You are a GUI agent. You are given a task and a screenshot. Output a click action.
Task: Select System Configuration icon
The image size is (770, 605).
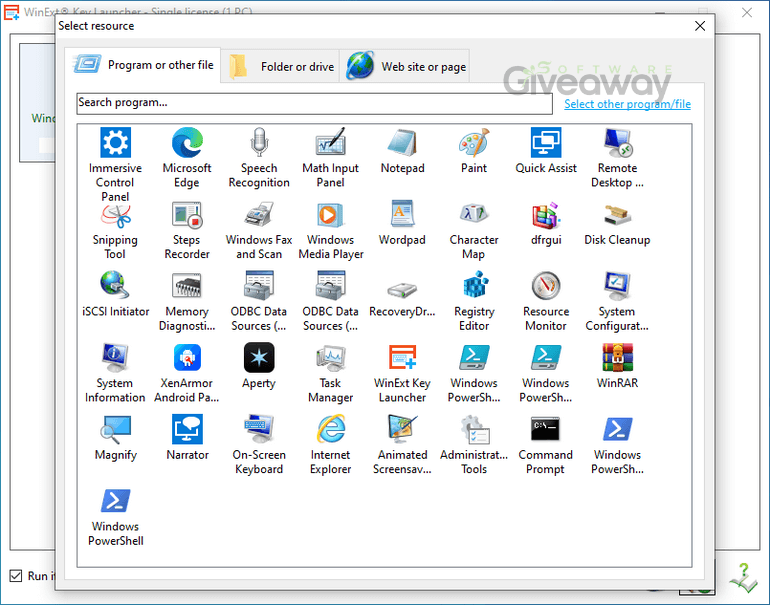tap(617, 286)
